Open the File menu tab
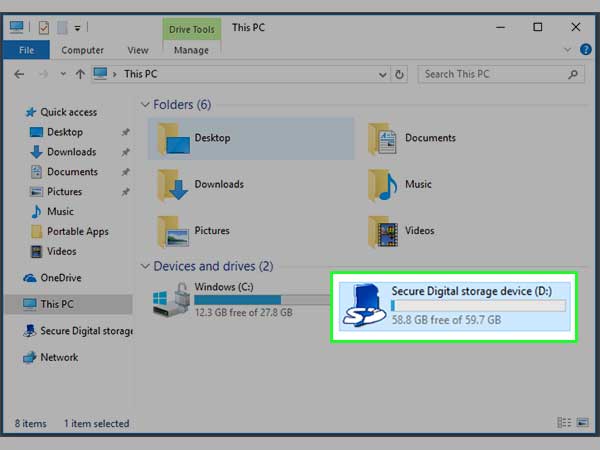Screen dimensions: 600x450 click(x=26, y=50)
